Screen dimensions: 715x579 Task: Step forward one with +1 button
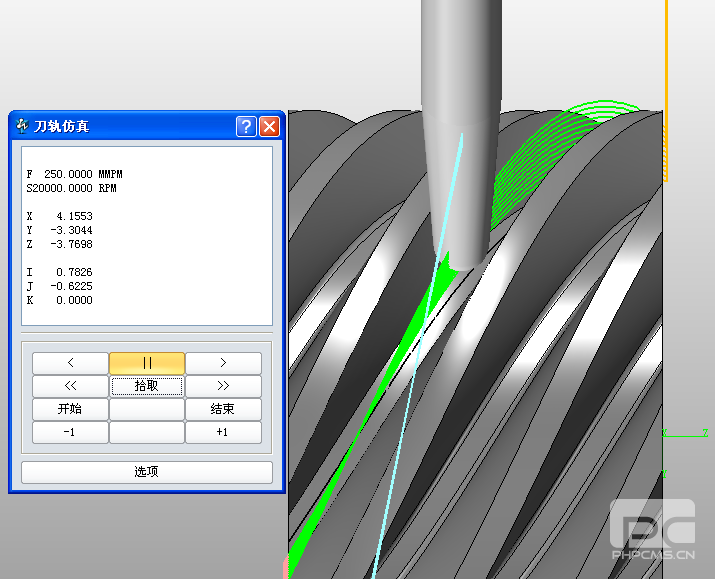pos(223,432)
